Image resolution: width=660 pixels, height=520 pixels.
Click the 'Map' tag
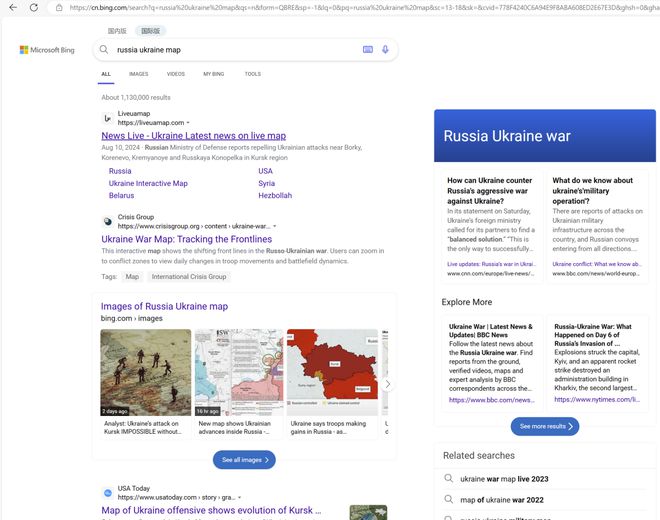132,277
